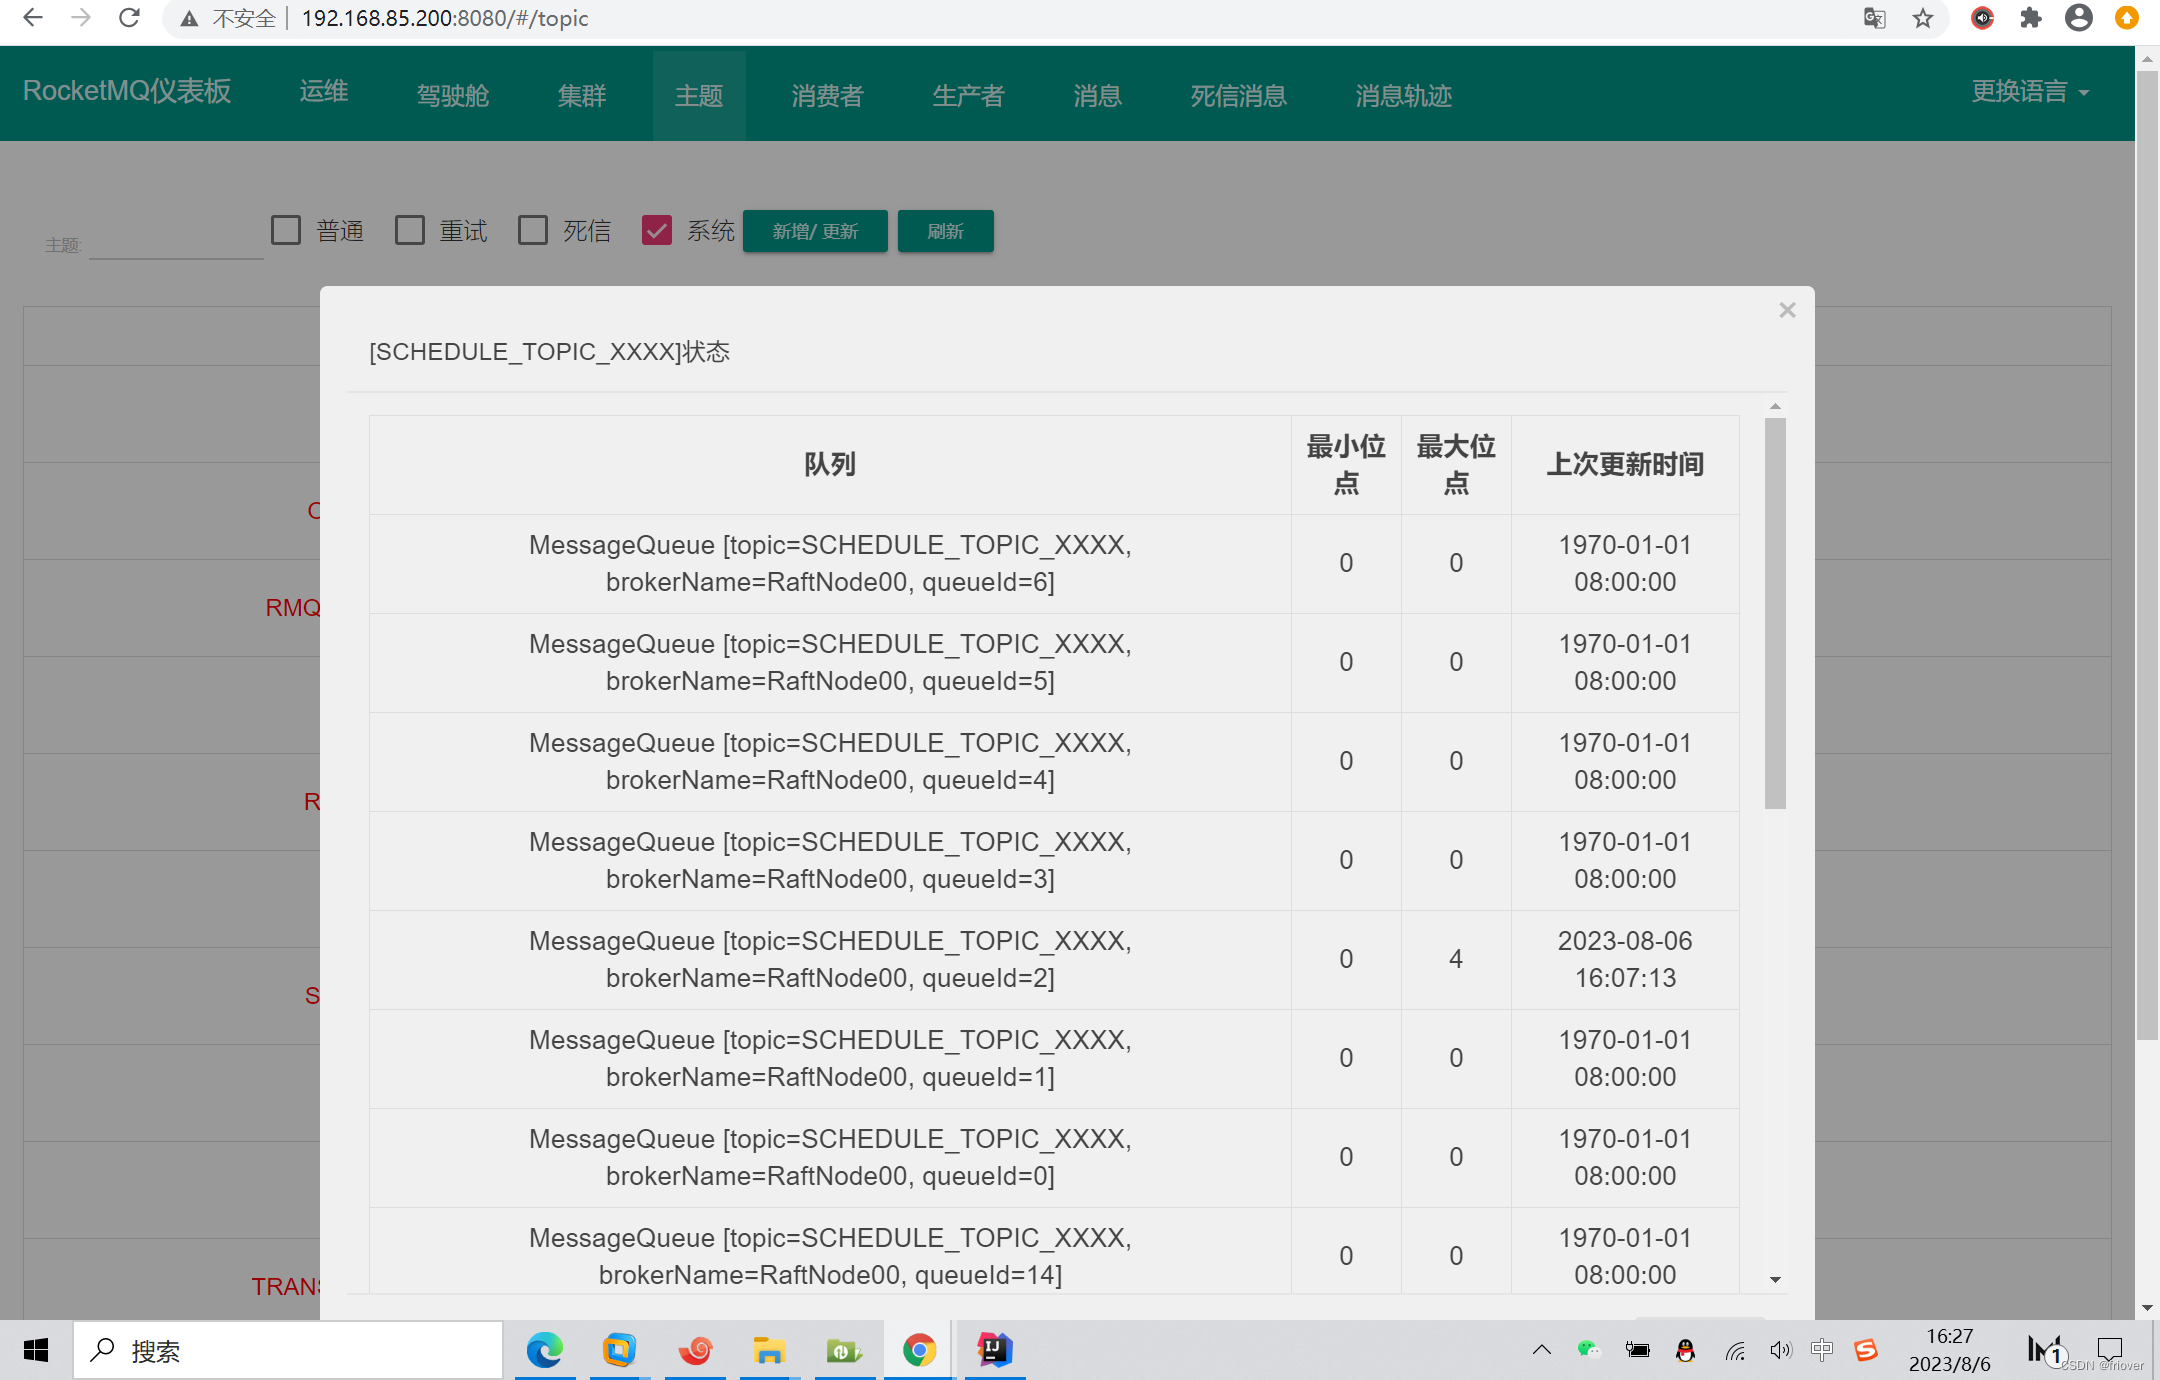Open the browser profile avatar

(x=2079, y=18)
